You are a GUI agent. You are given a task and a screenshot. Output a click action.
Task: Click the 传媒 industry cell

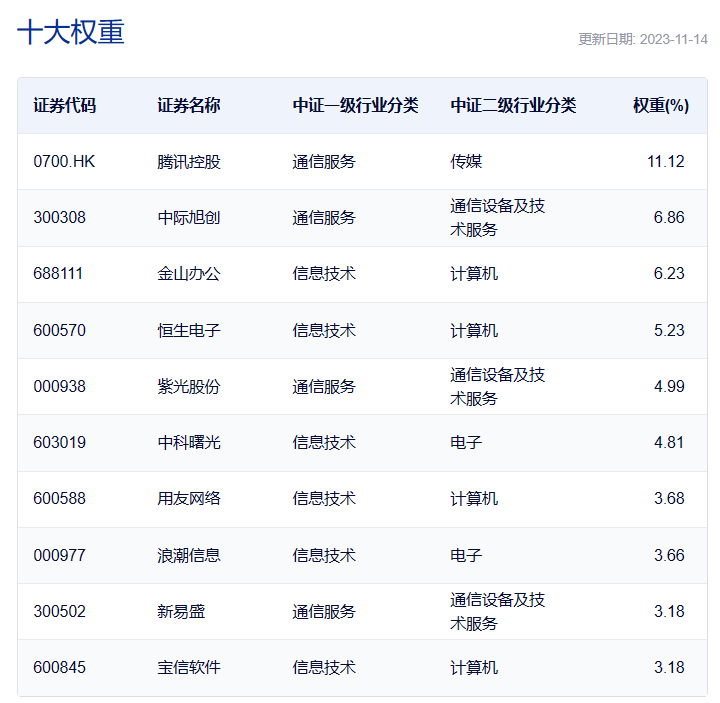pyautogui.click(x=466, y=161)
